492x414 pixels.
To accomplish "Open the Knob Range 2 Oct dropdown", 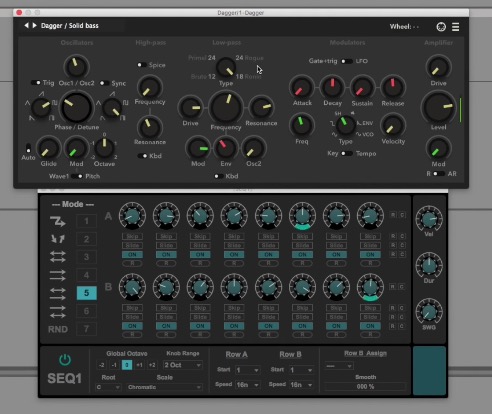I will coord(182,365).
